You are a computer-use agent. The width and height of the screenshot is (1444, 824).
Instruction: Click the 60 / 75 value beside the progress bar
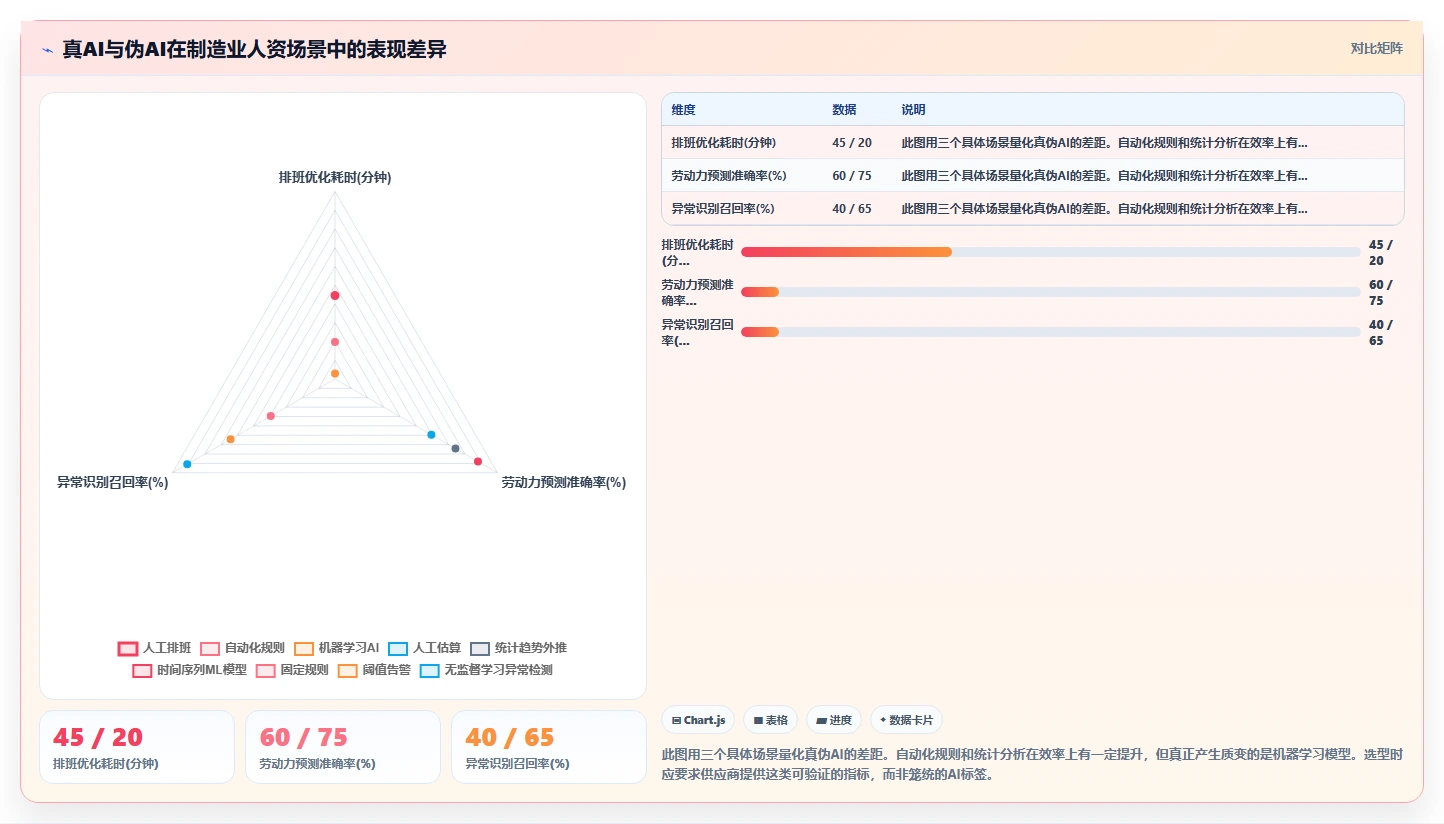(x=1381, y=292)
